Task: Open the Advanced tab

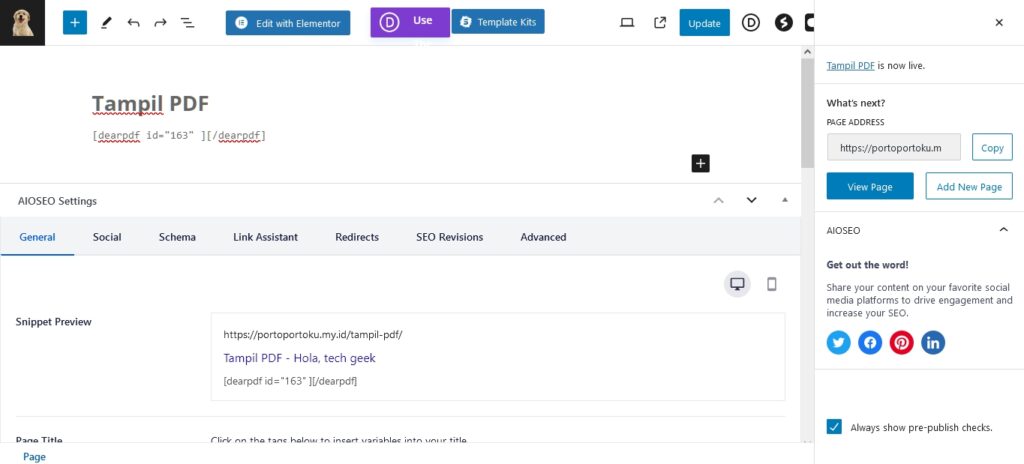Action: pyautogui.click(x=543, y=237)
